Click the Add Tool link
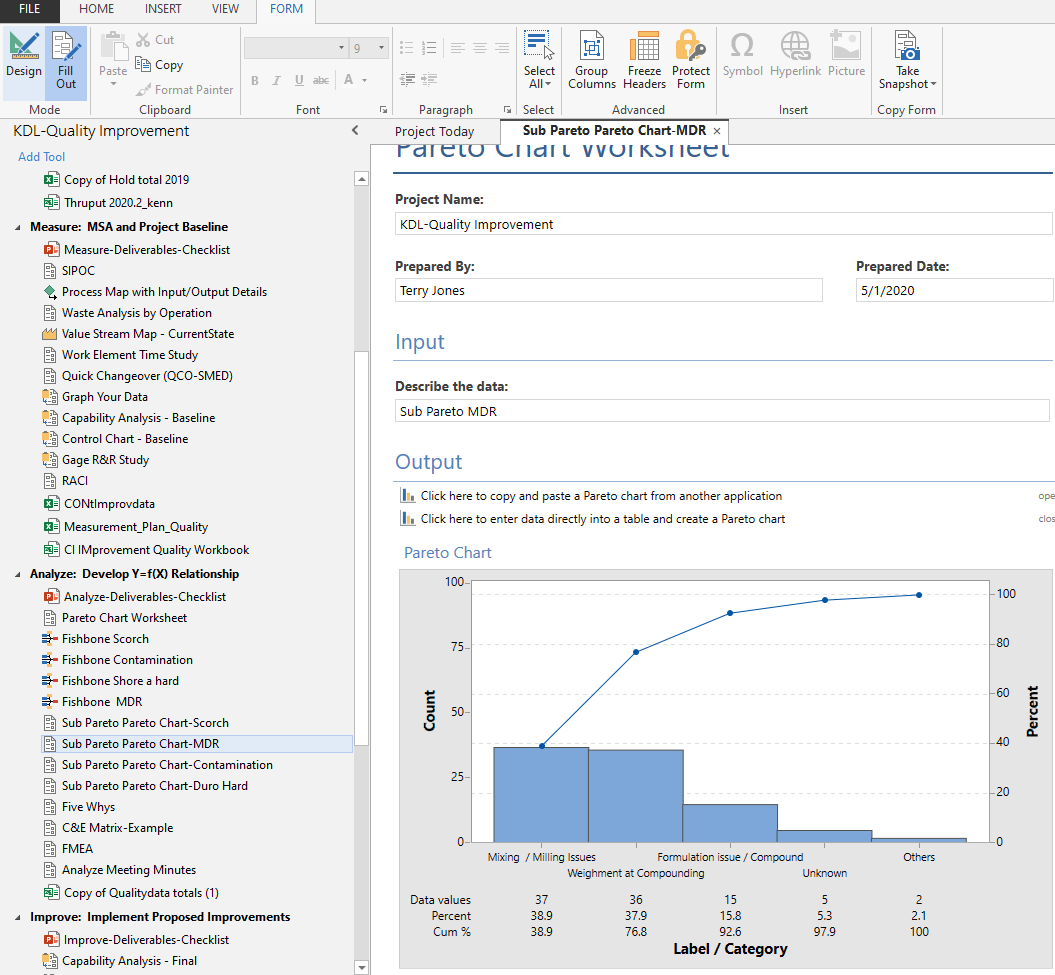 42,157
